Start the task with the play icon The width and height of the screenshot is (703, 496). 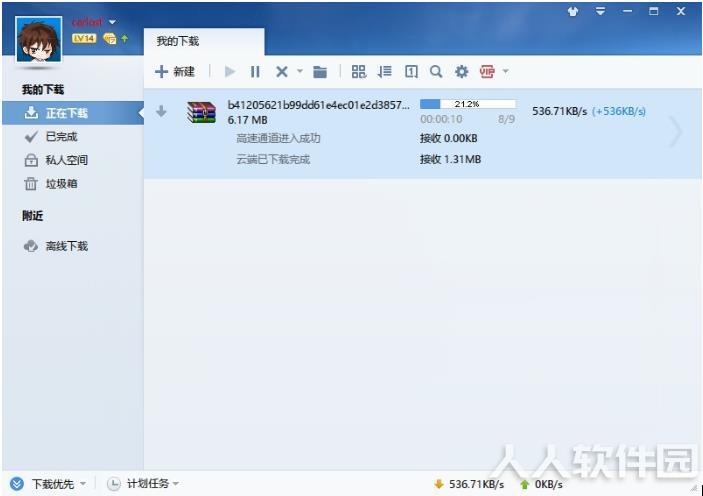[x=230, y=72]
